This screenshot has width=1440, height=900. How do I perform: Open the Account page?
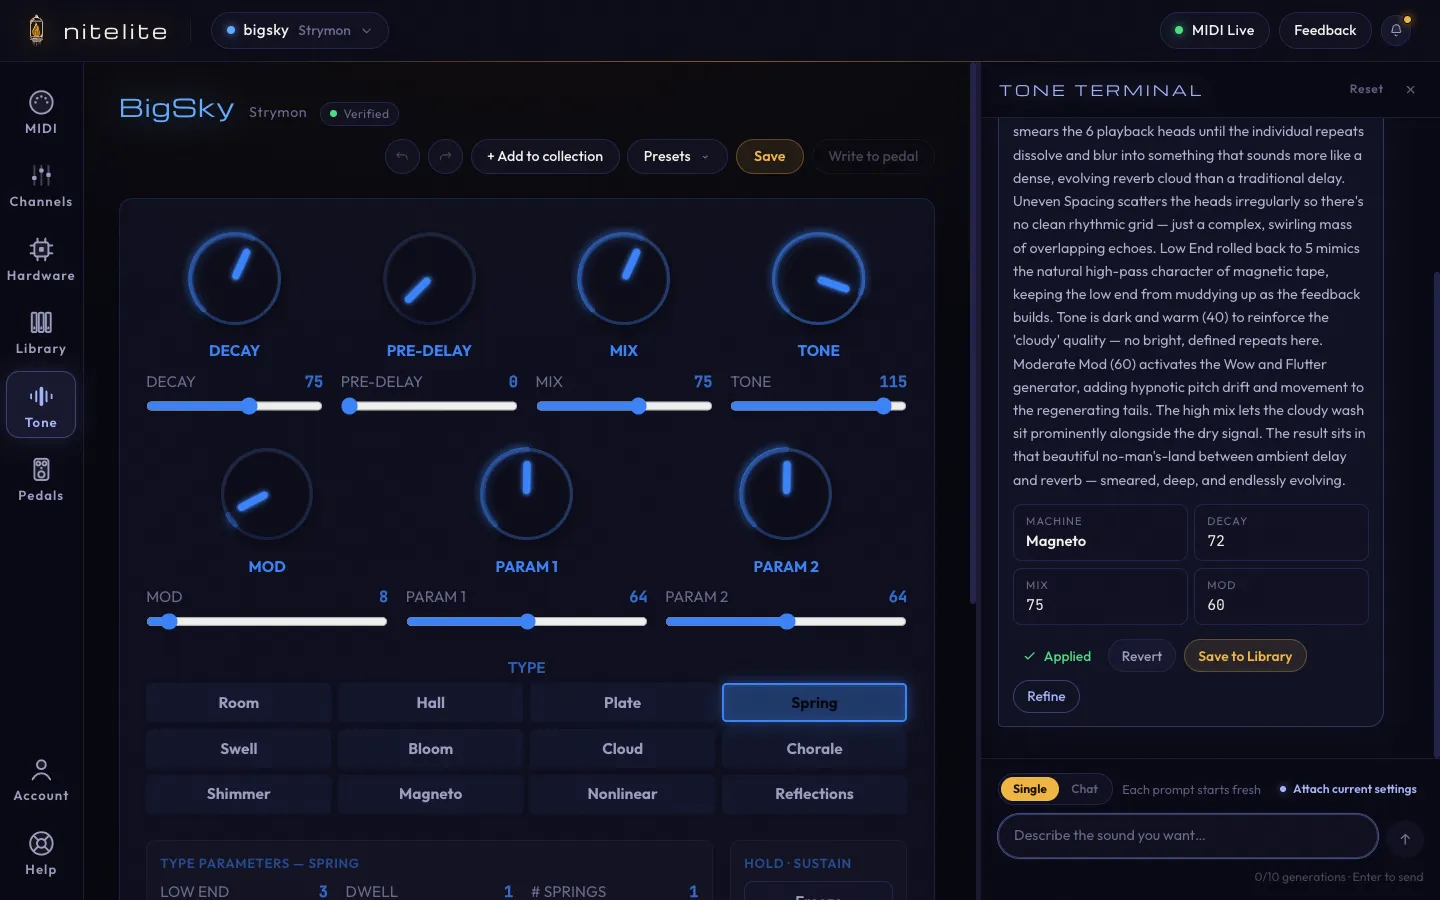(41, 780)
